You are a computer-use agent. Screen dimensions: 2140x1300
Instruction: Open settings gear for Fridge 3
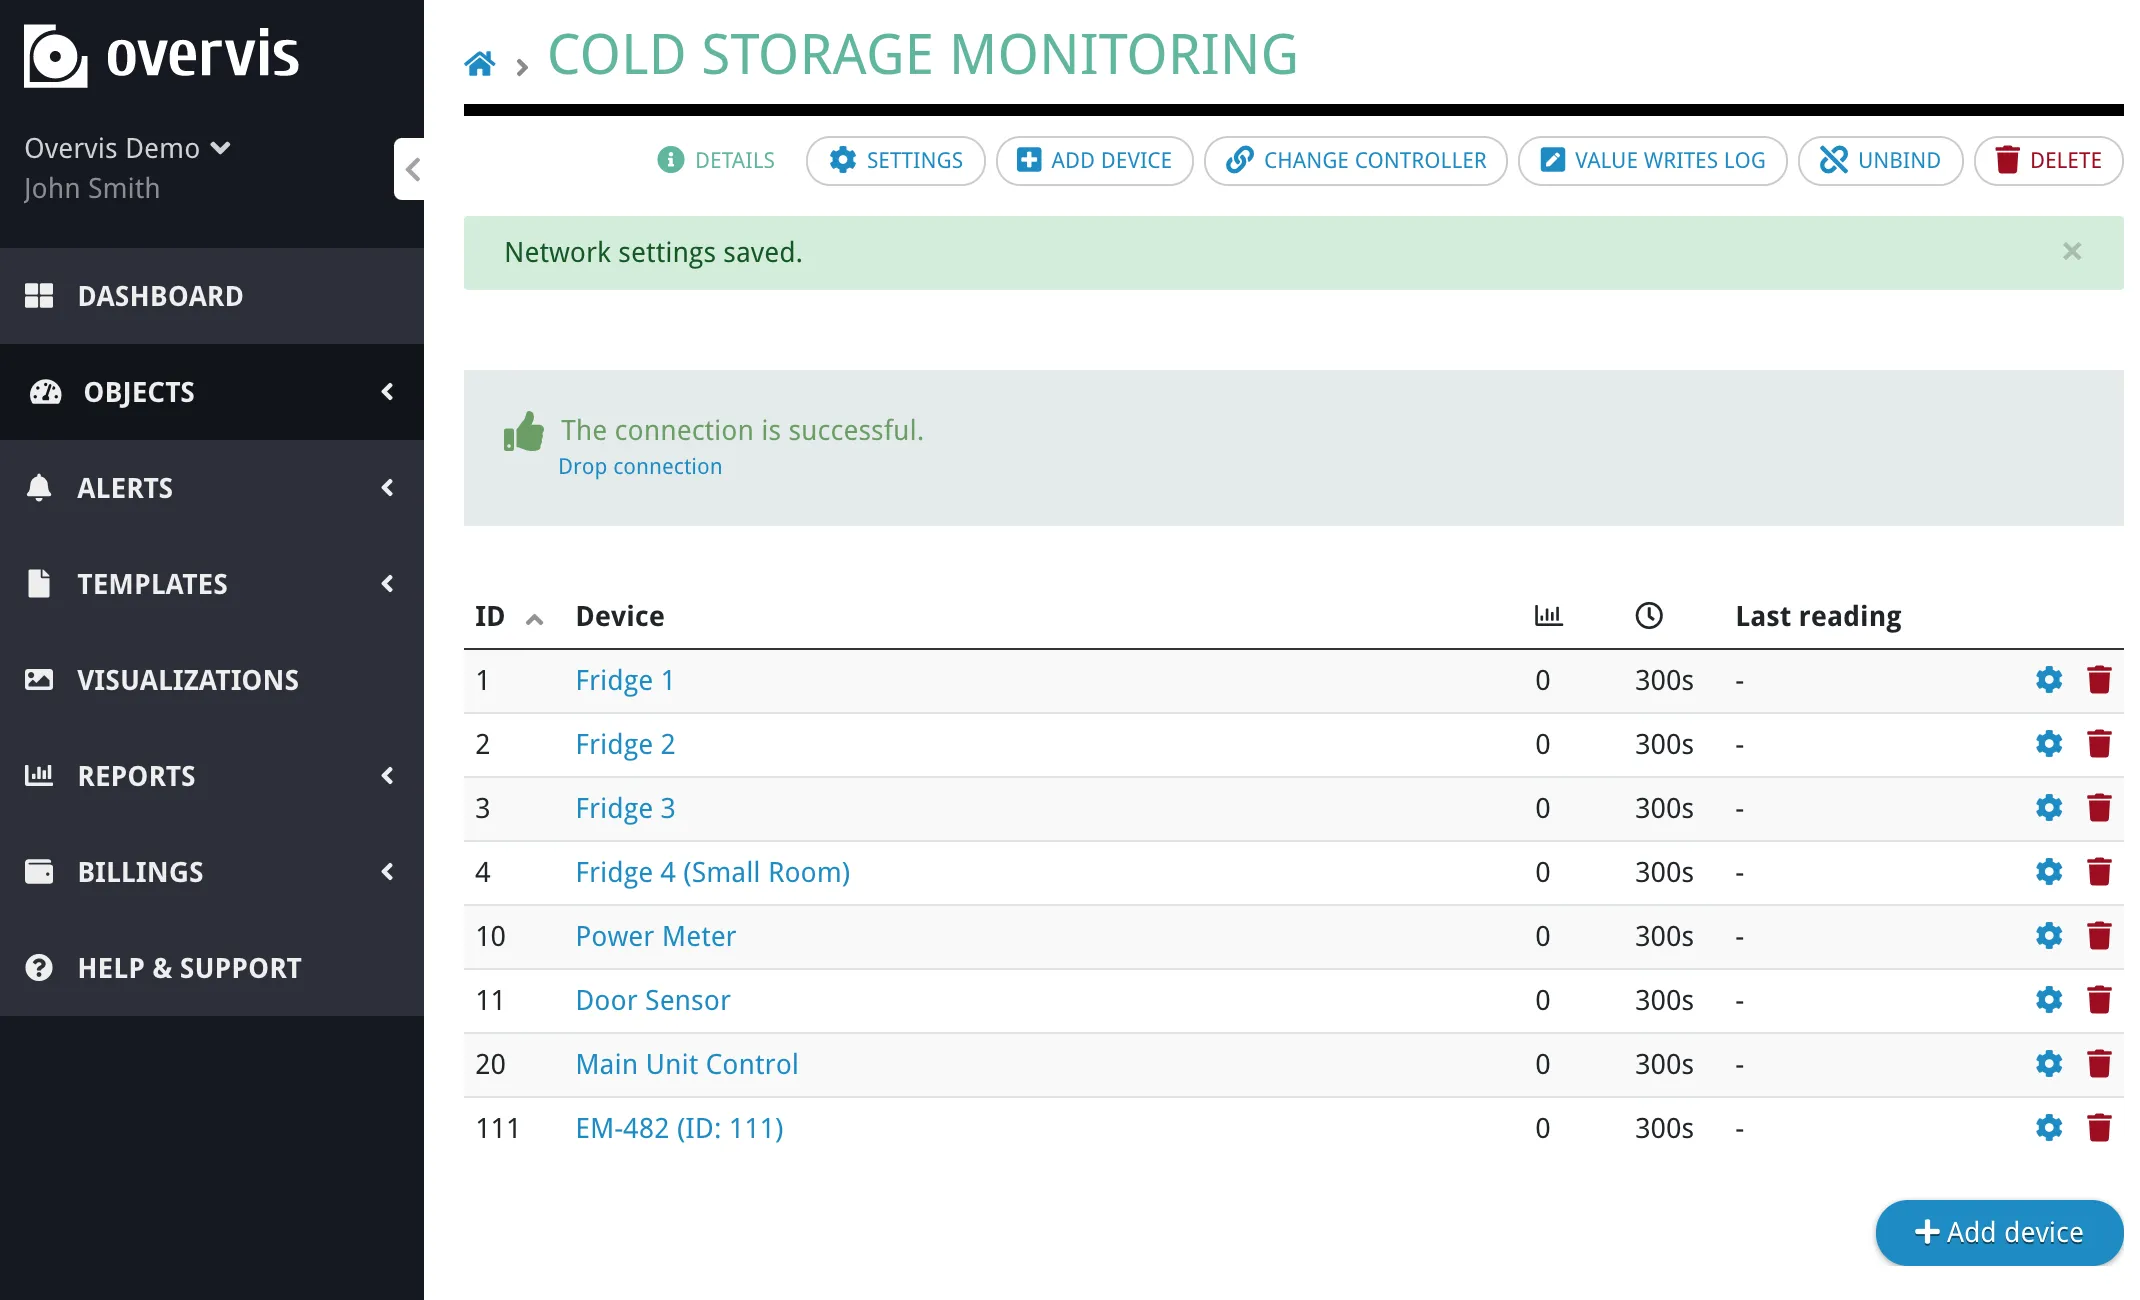[x=2049, y=808]
